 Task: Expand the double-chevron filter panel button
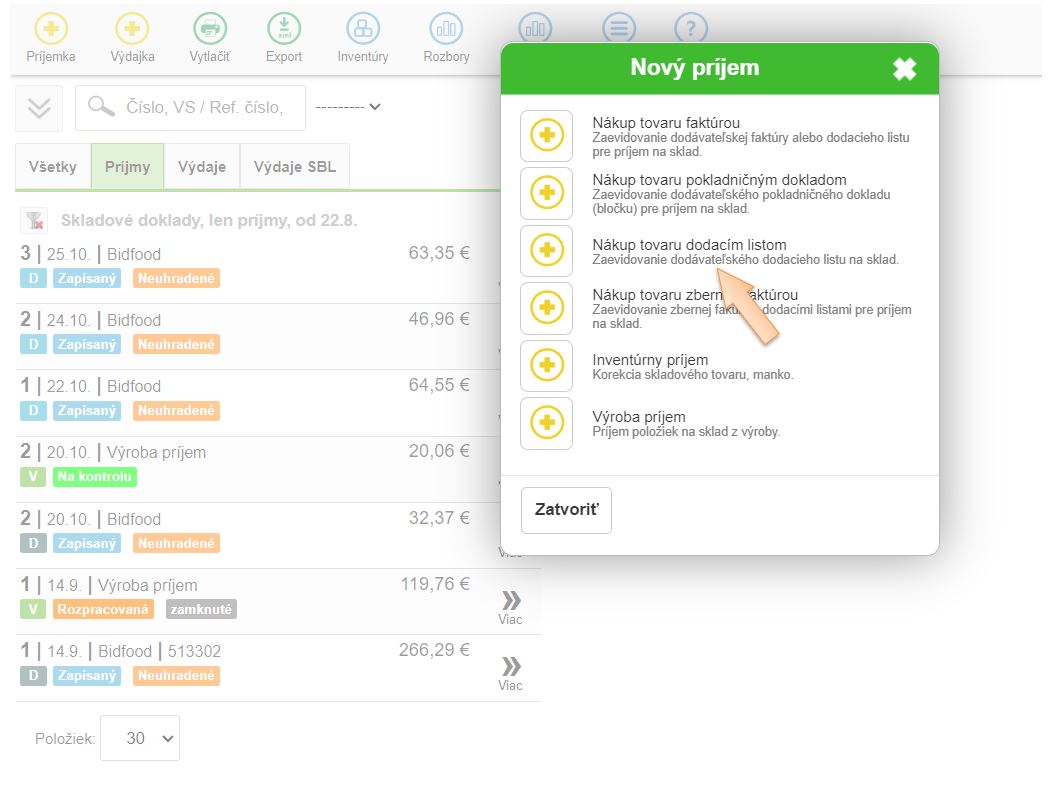pos(39,108)
